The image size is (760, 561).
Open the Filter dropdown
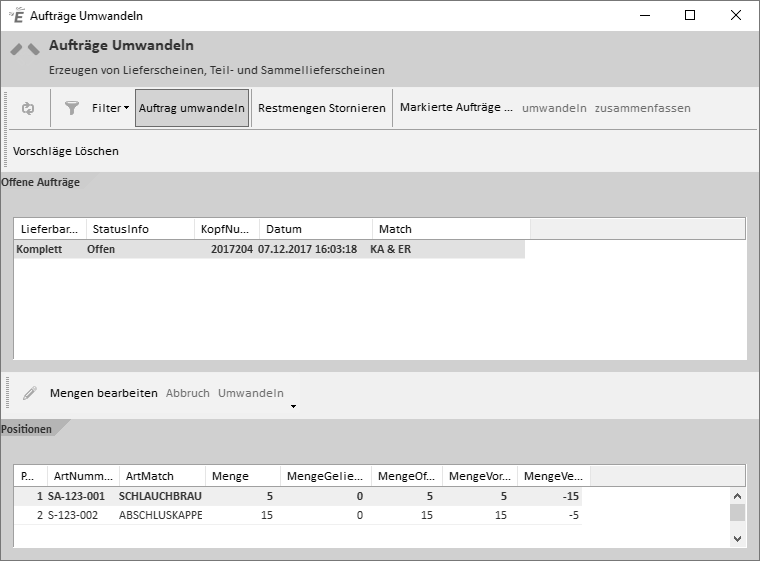pyautogui.click(x=111, y=108)
